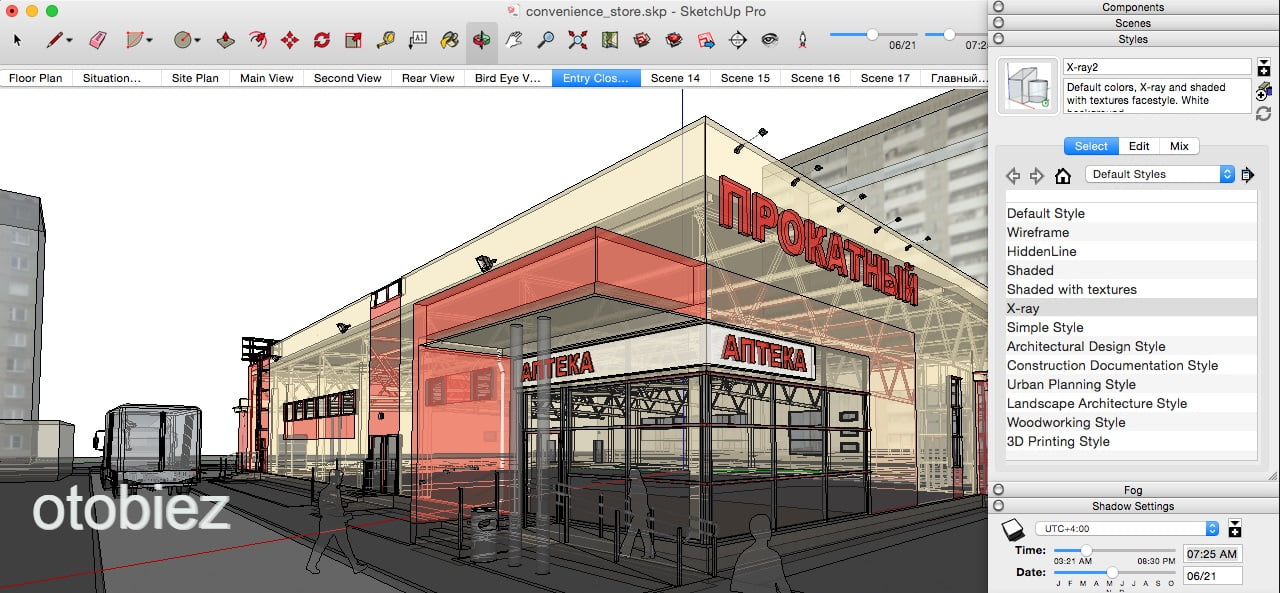Image resolution: width=1280 pixels, height=593 pixels.
Task: Select the Position Camera tool
Action: pos(738,40)
